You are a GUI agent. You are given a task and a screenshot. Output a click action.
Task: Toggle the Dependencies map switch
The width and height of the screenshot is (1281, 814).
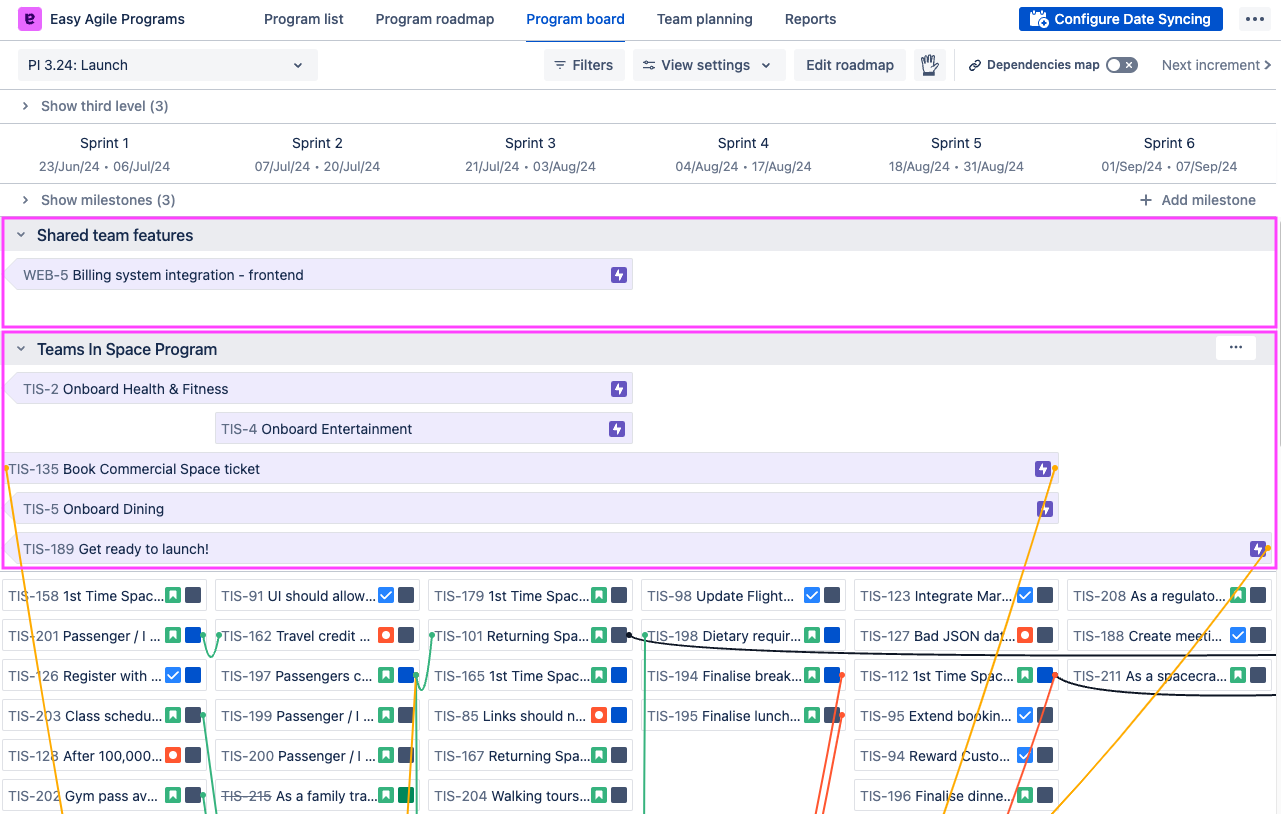pyautogui.click(x=1121, y=65)
